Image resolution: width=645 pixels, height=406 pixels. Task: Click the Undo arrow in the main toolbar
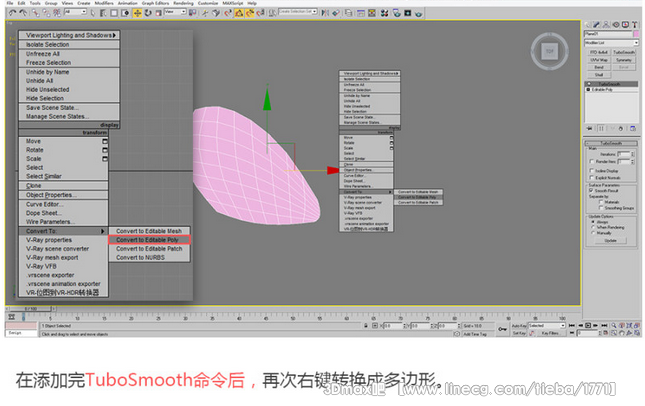(12, 13)
